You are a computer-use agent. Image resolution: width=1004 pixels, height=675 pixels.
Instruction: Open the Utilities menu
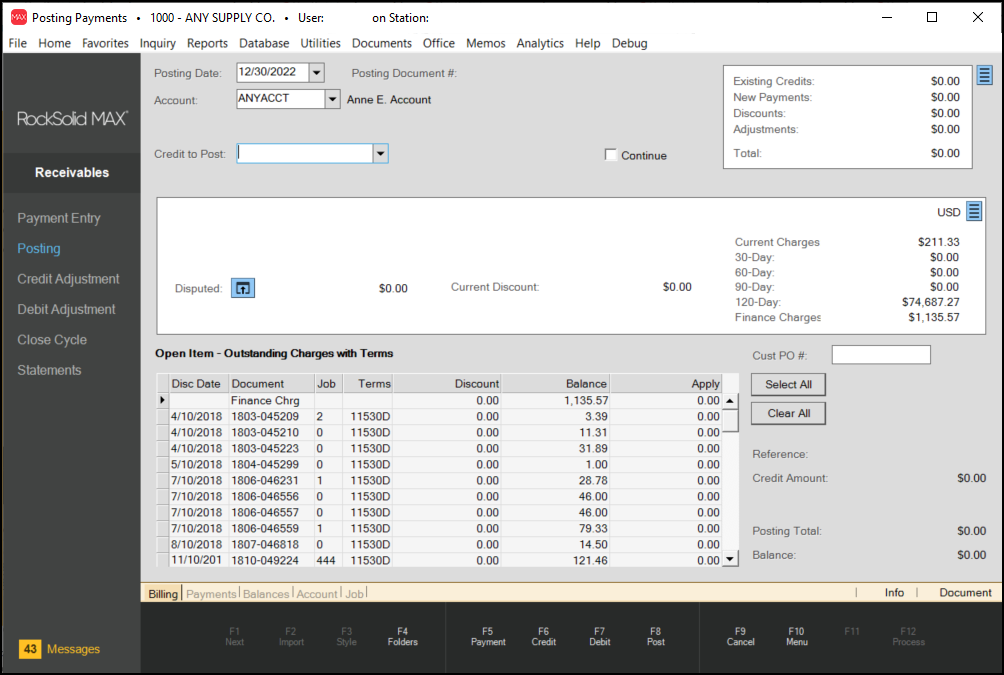coord(320,43)
